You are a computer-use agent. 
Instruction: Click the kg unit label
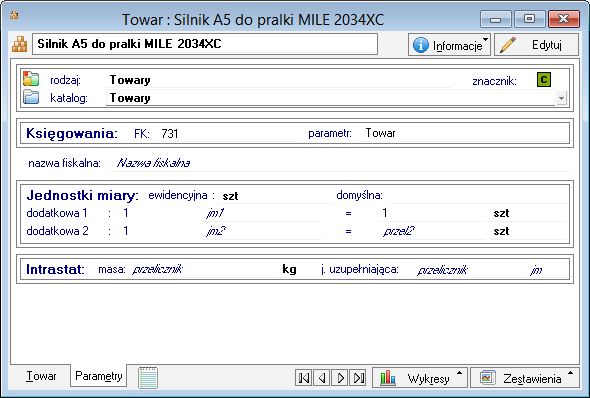coord(289,269)
